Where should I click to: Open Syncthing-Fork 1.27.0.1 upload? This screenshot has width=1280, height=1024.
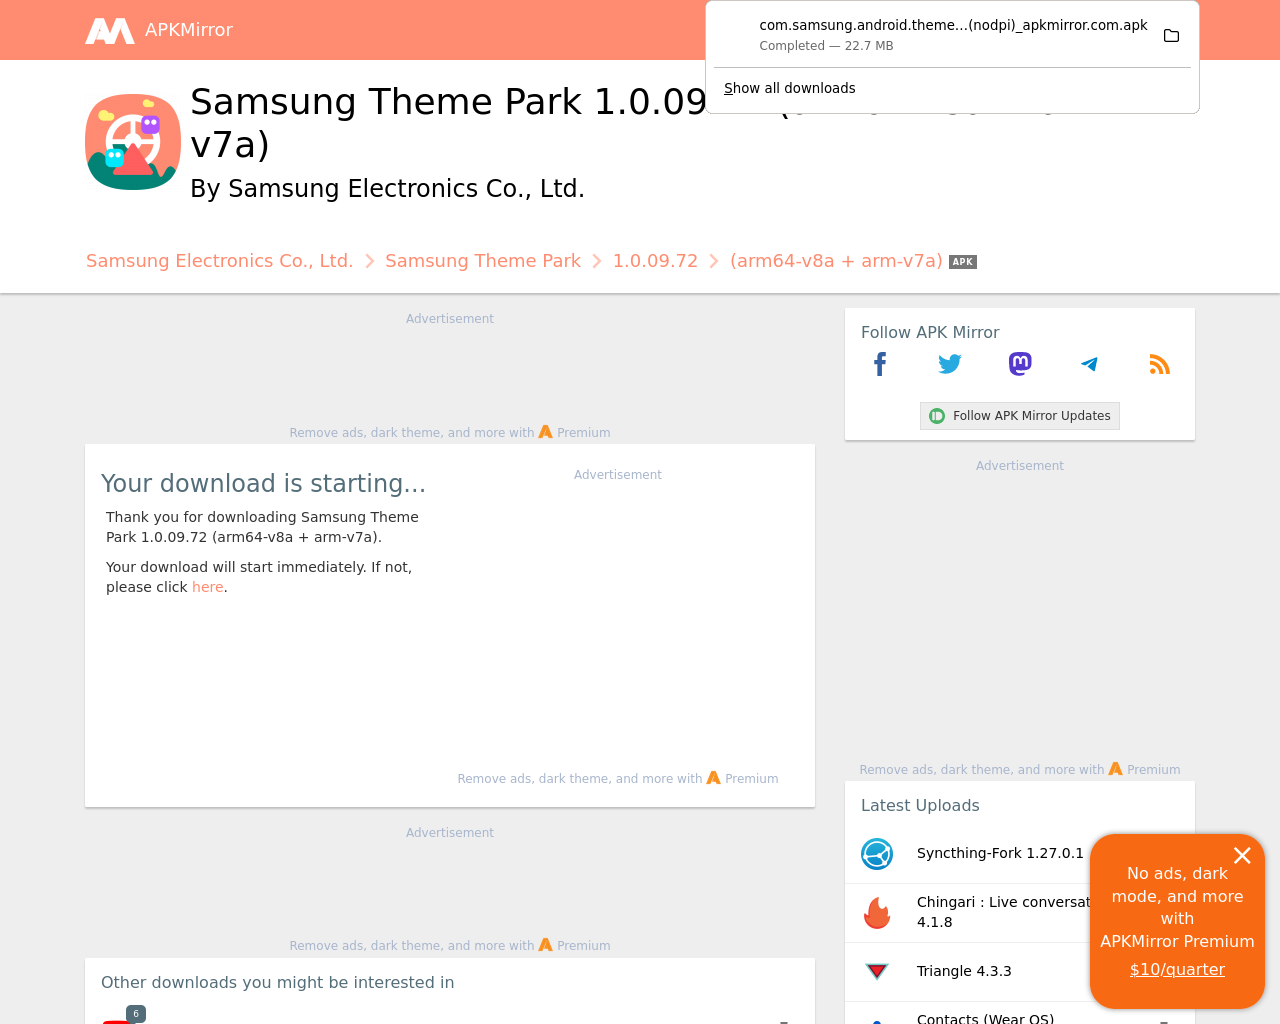pos(1000,853)
